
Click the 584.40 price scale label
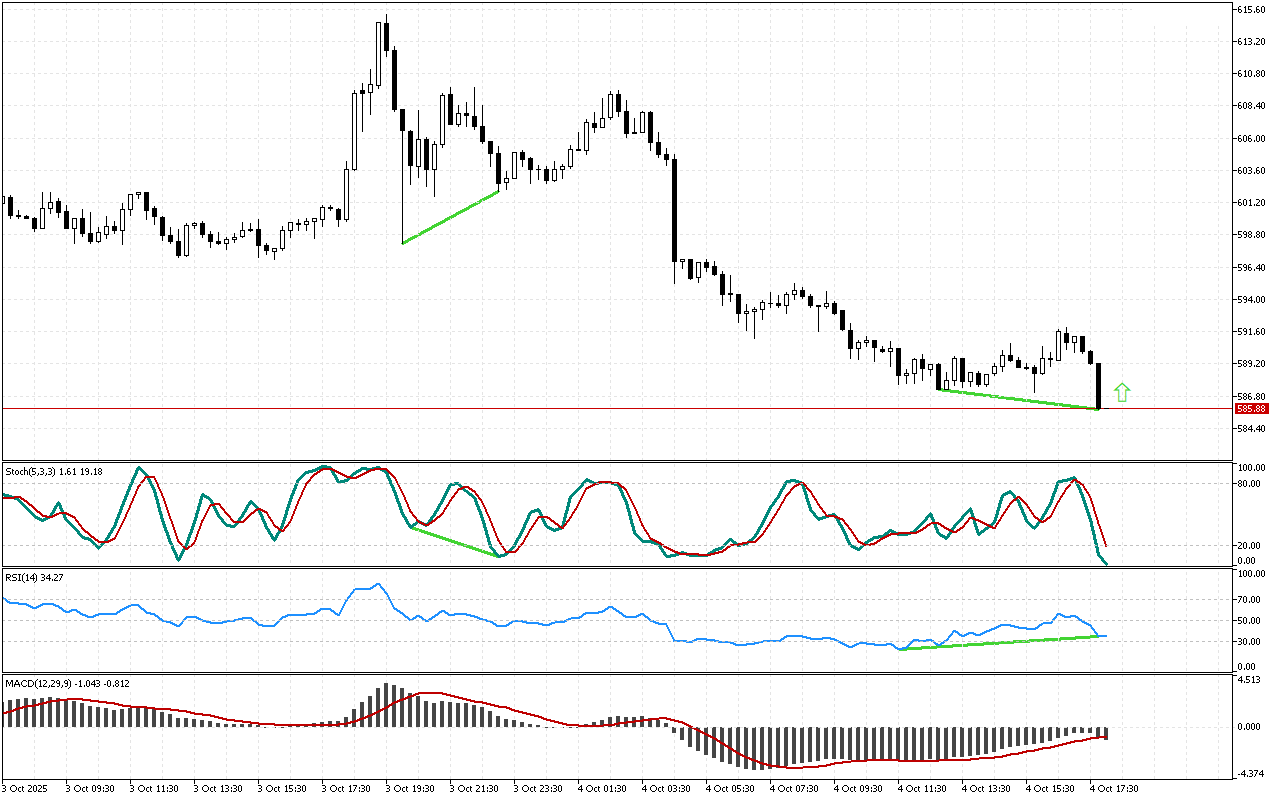coord(1252,429)
